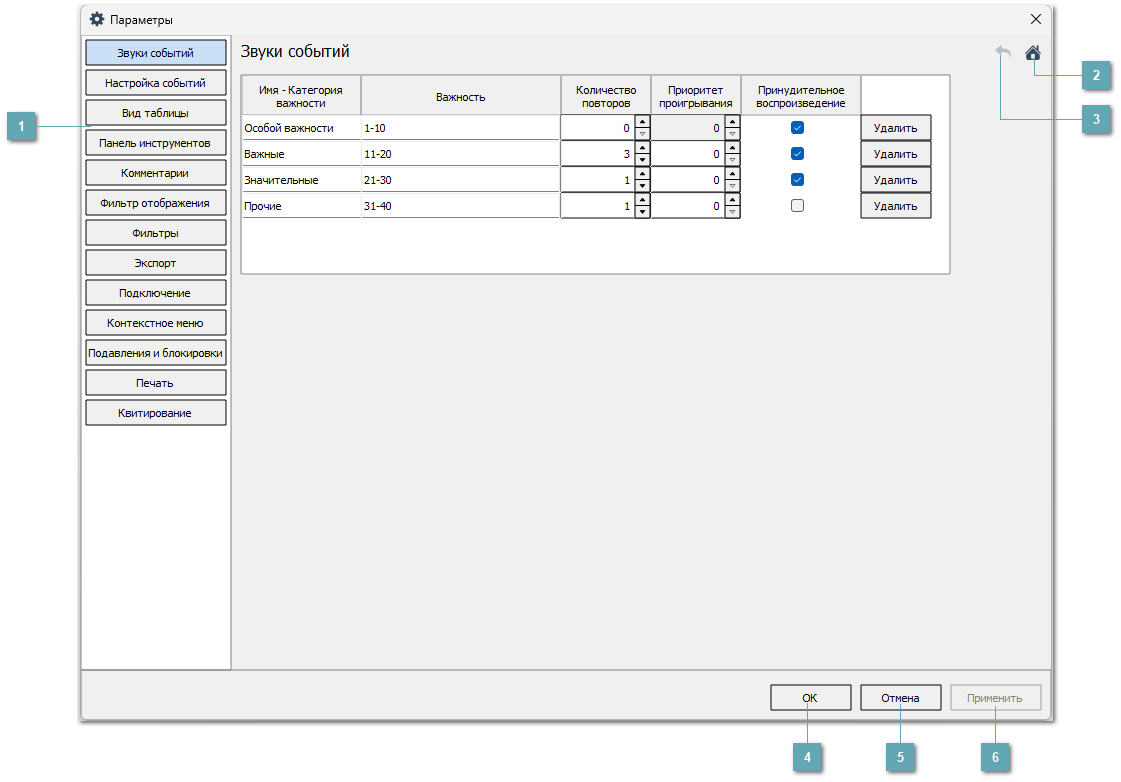Click the home icon in top right
This screenshot has width=1121, height=782.
coord(1032,53)
